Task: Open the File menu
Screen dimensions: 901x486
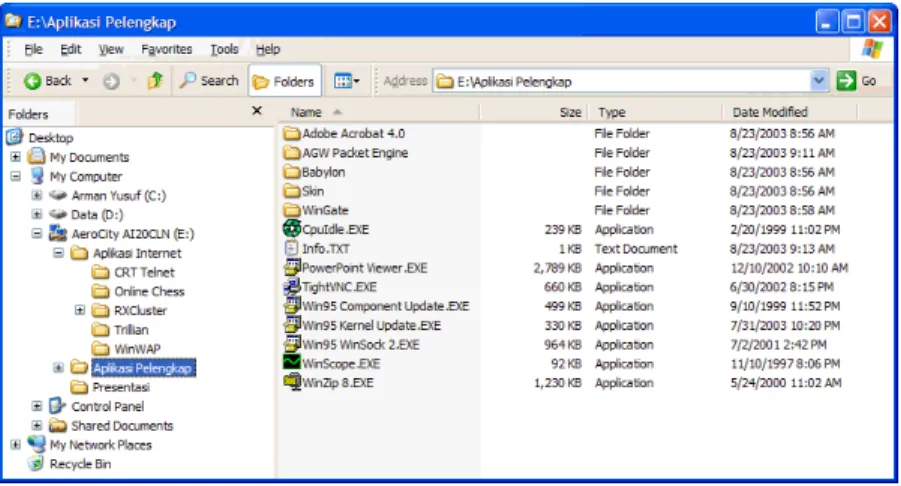Action: (x=33, y=49)
